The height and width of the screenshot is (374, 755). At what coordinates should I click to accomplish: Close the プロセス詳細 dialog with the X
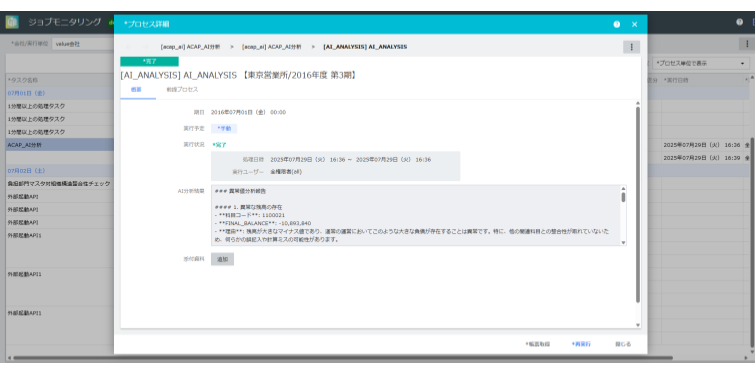(634, 25)
